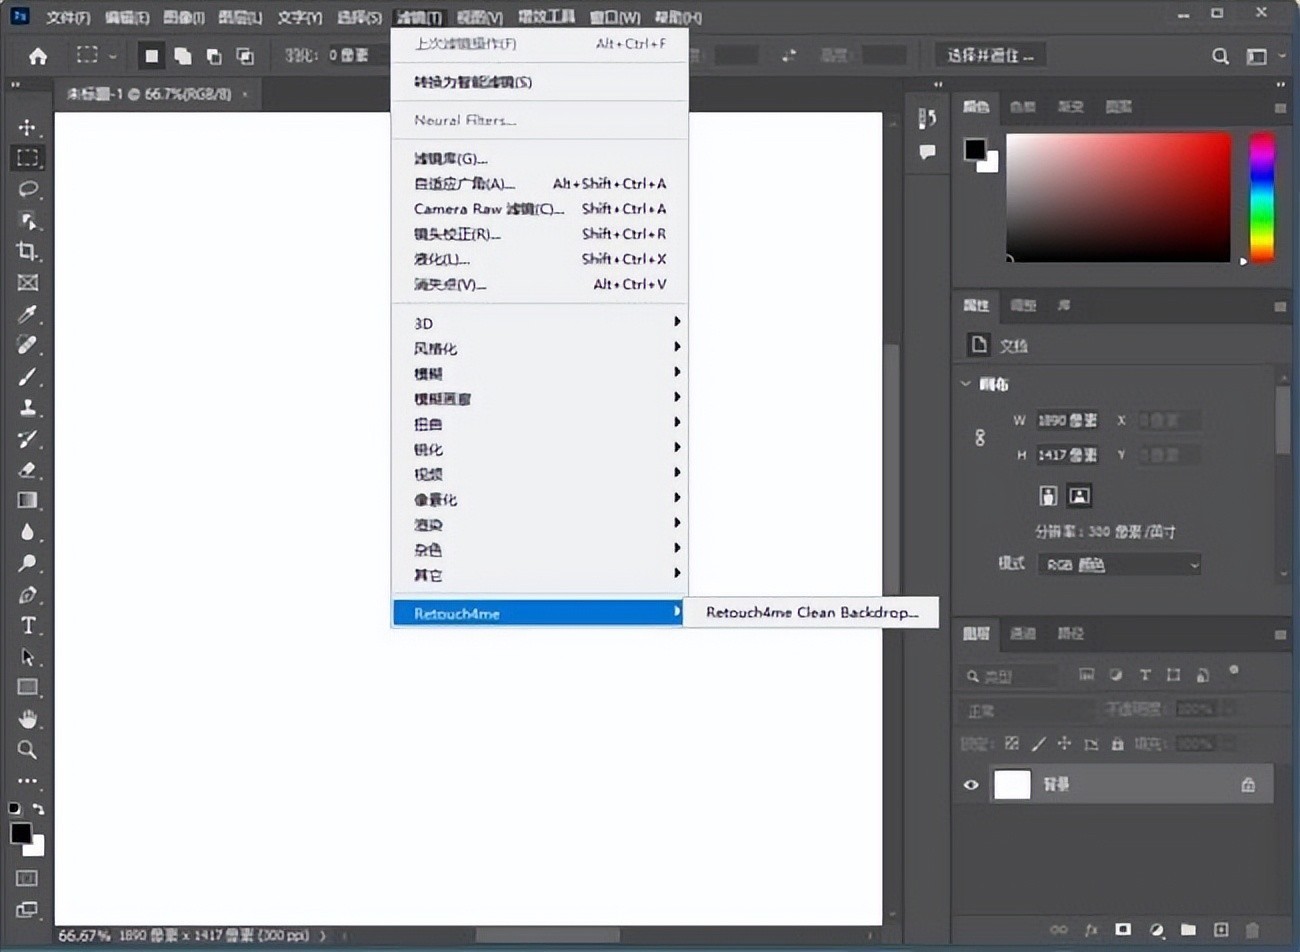Click the rainbow hue slider strip
This screenshot has width=1300, height=952.
click(1262, 197)
